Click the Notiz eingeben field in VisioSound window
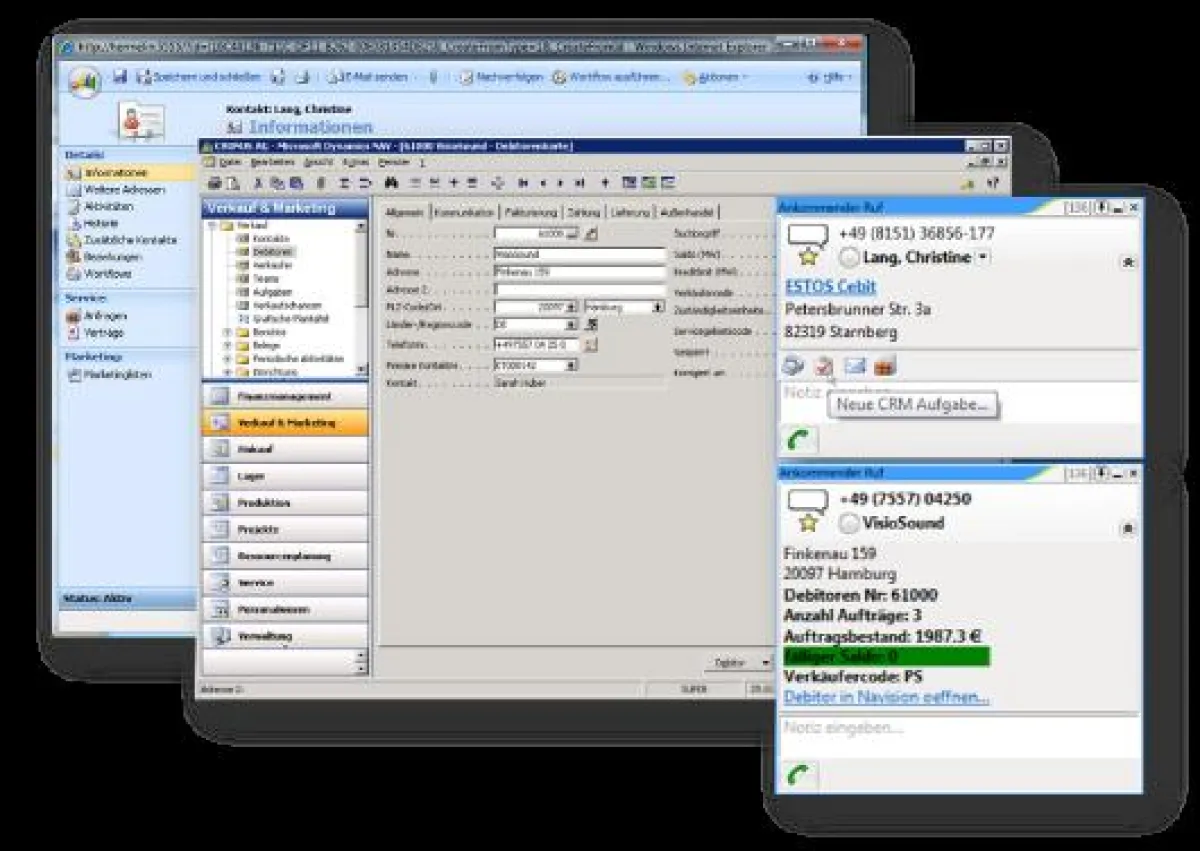Image resolution: width=1200 pixels, height=851 pixels. tap(957, 729)
